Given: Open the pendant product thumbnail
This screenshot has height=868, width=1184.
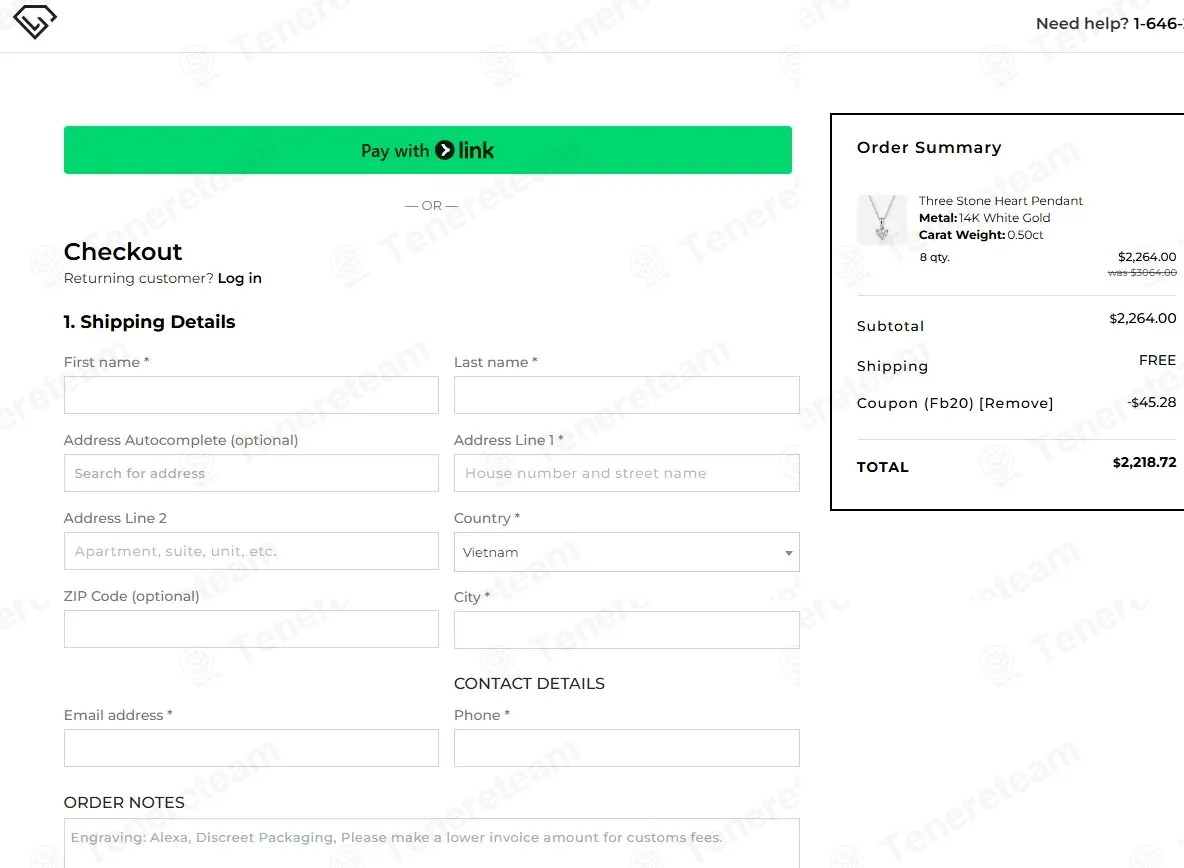Looking at the screenshot, I should (x=882, y=220).
